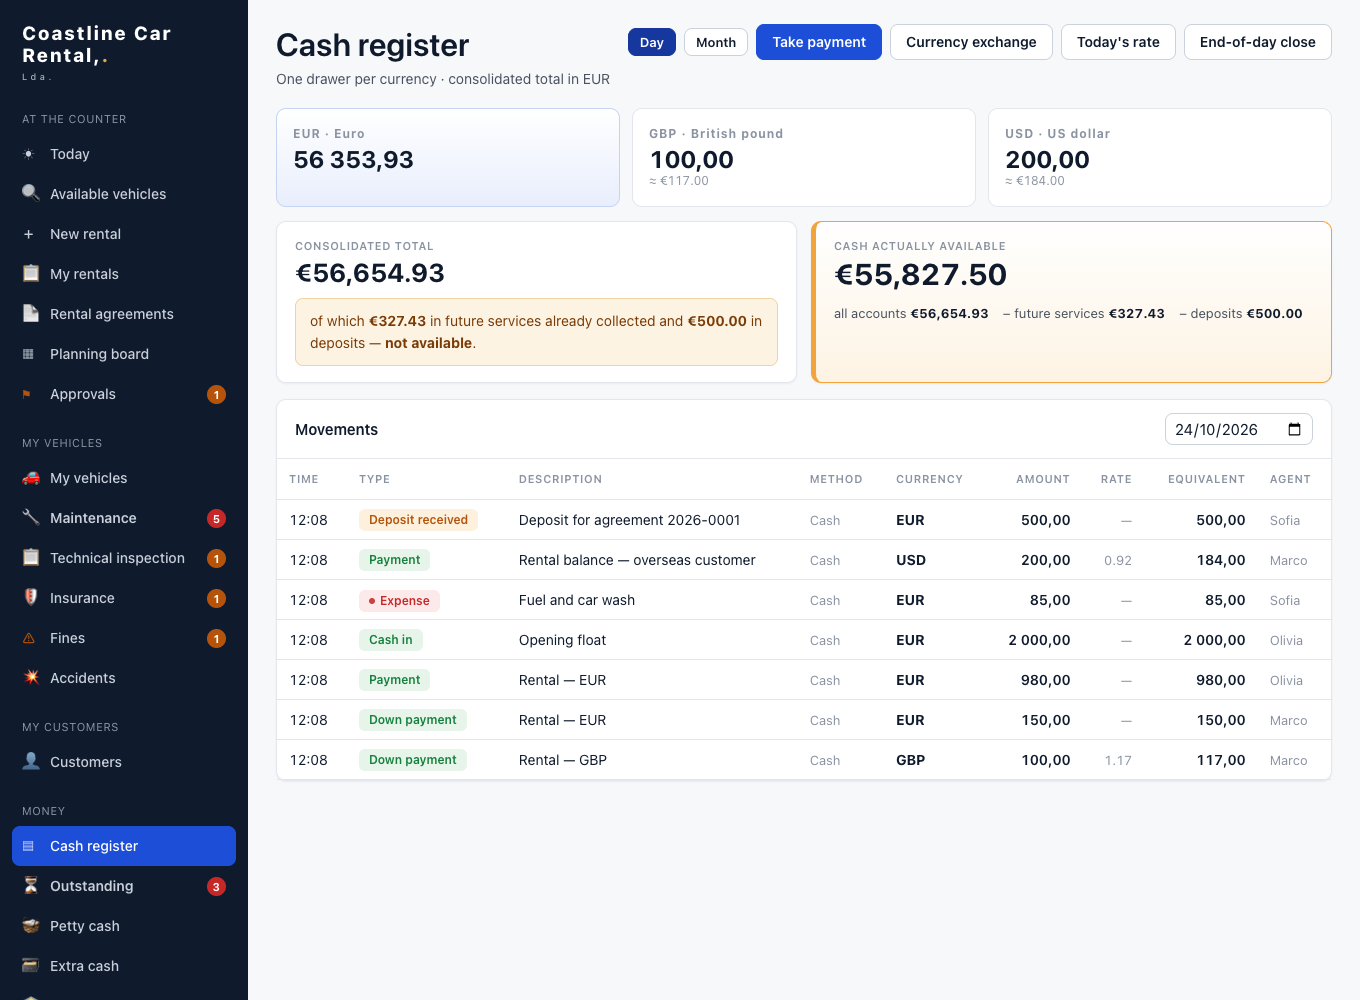The height and width of the screenshot is (1000, 1360).
Task: Click the Customers person icon
Action: (31, 761)
